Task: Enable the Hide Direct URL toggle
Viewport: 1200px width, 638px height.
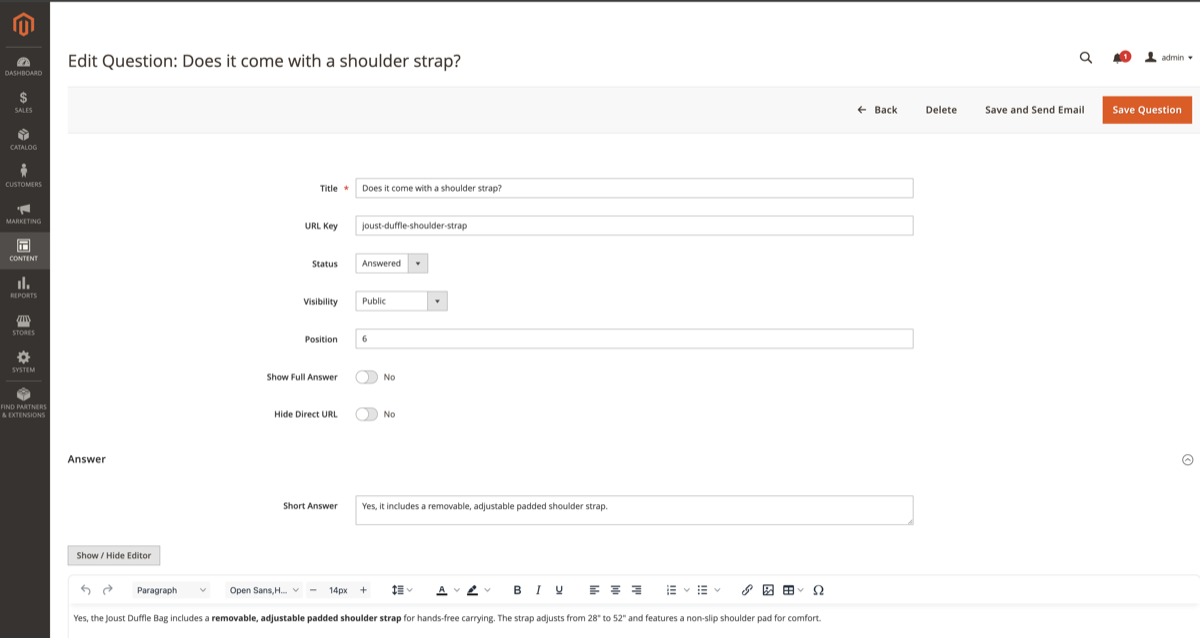Action: (366, 414)
